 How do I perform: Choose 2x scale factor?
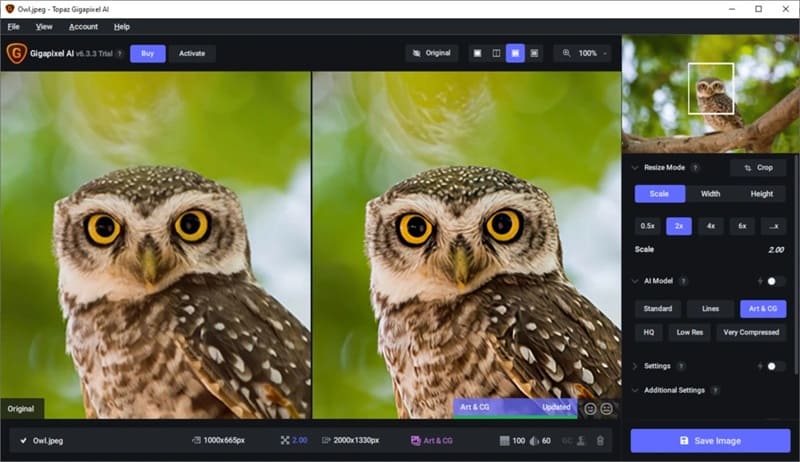click(x=679, y=226)
